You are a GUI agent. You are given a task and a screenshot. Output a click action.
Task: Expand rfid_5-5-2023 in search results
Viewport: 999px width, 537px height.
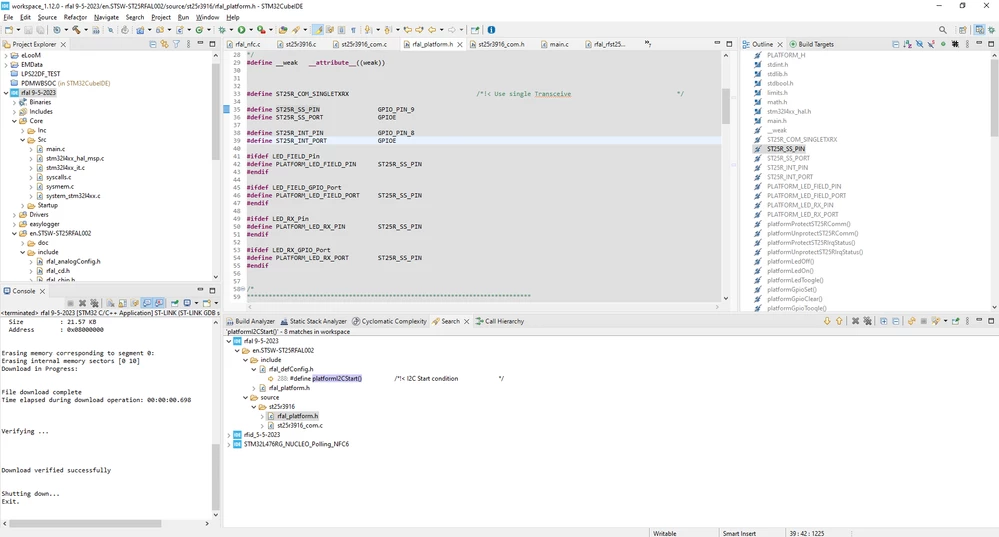tap(229, 435)
